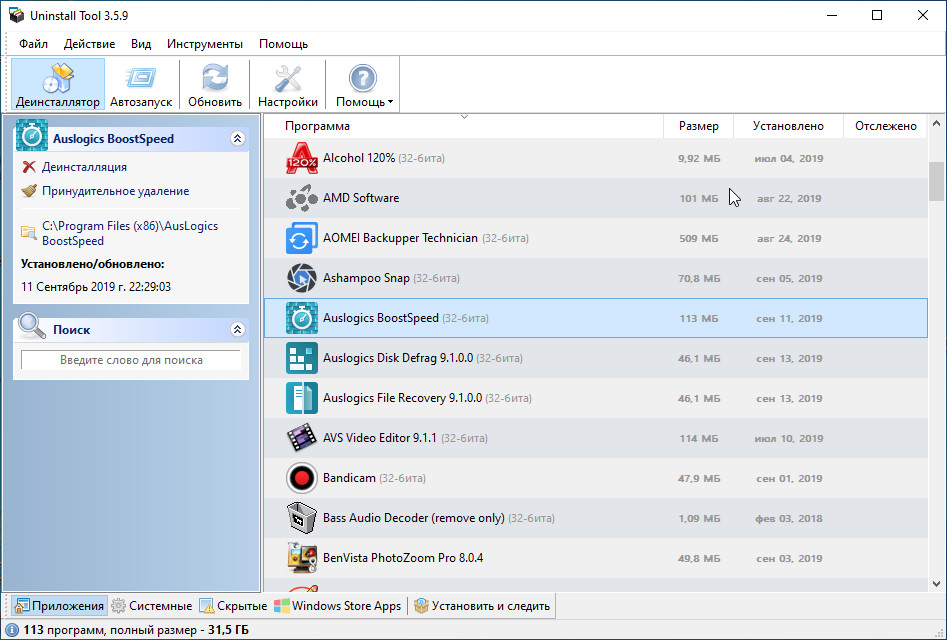The height and width of the screenshot is (640, 947).
Task: Click the program list vertical scrollbar thumb
Action: click(936, 181)
